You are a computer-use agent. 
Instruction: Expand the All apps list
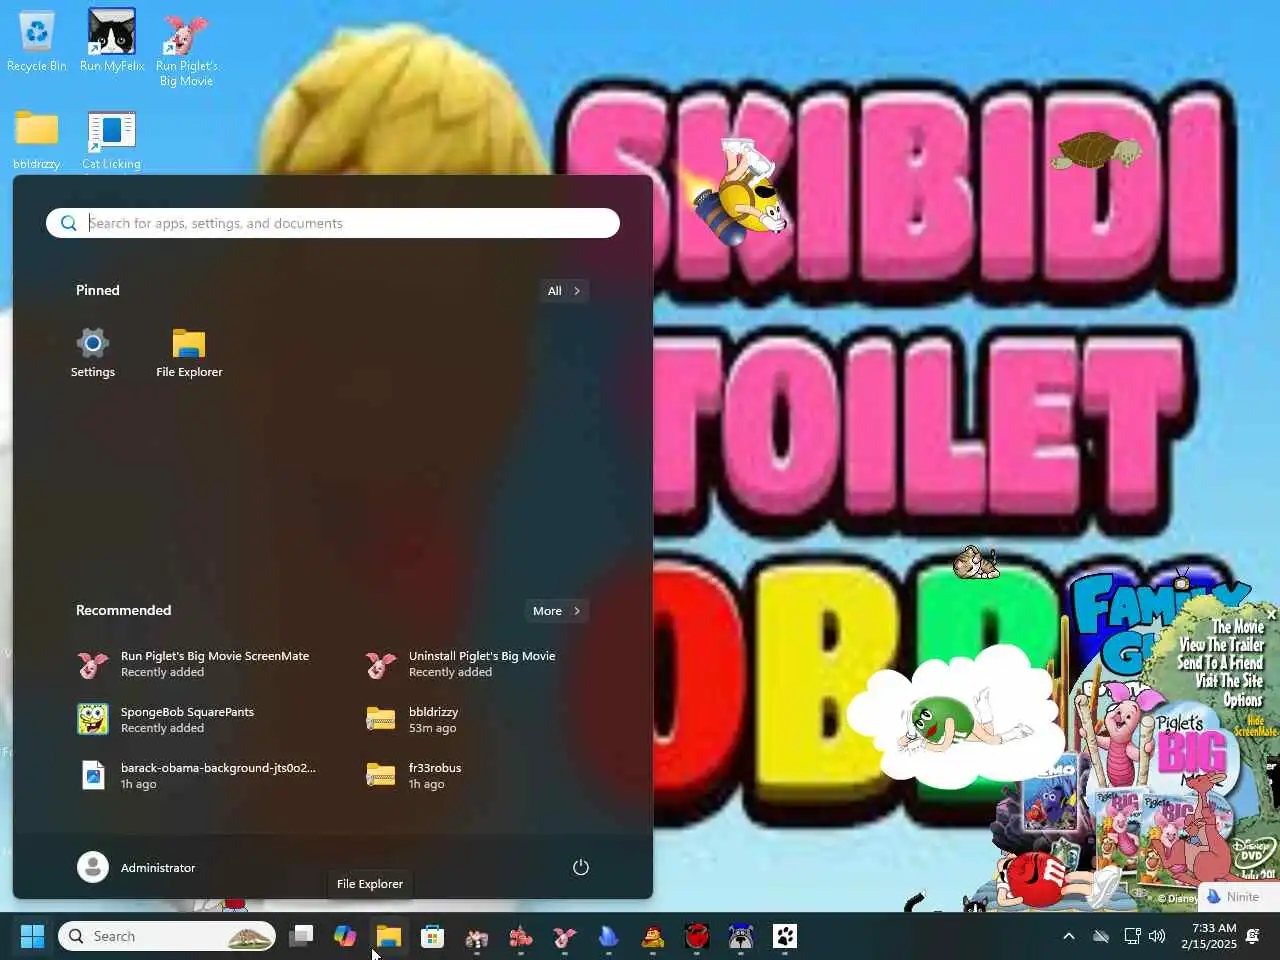[564, 291]
